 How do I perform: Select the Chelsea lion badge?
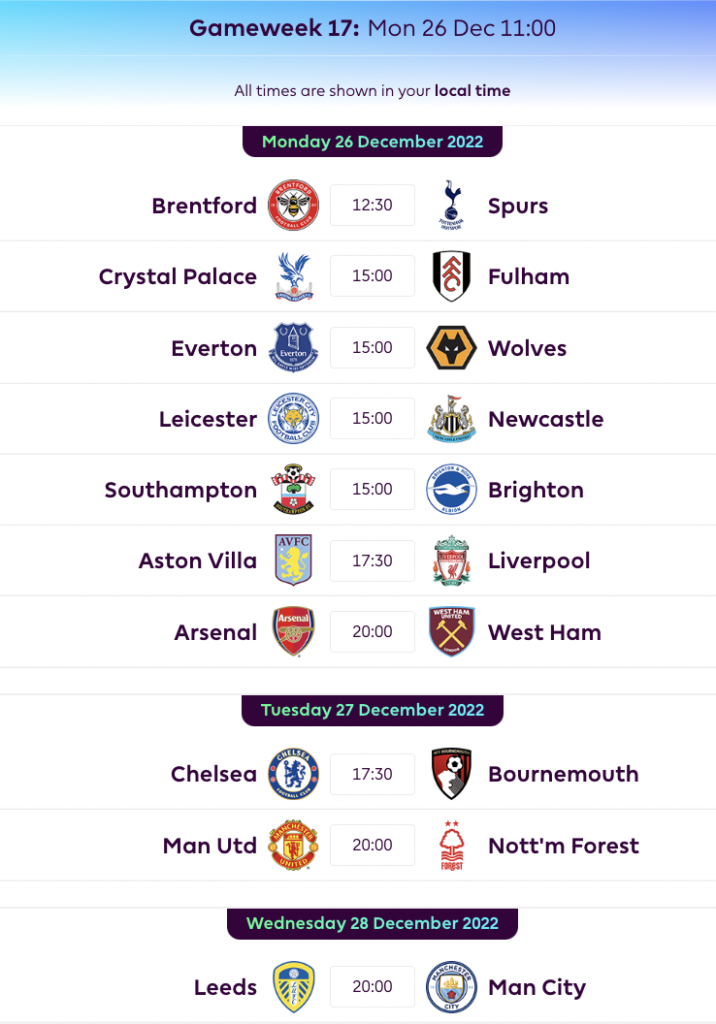click(x=293, y=773)
